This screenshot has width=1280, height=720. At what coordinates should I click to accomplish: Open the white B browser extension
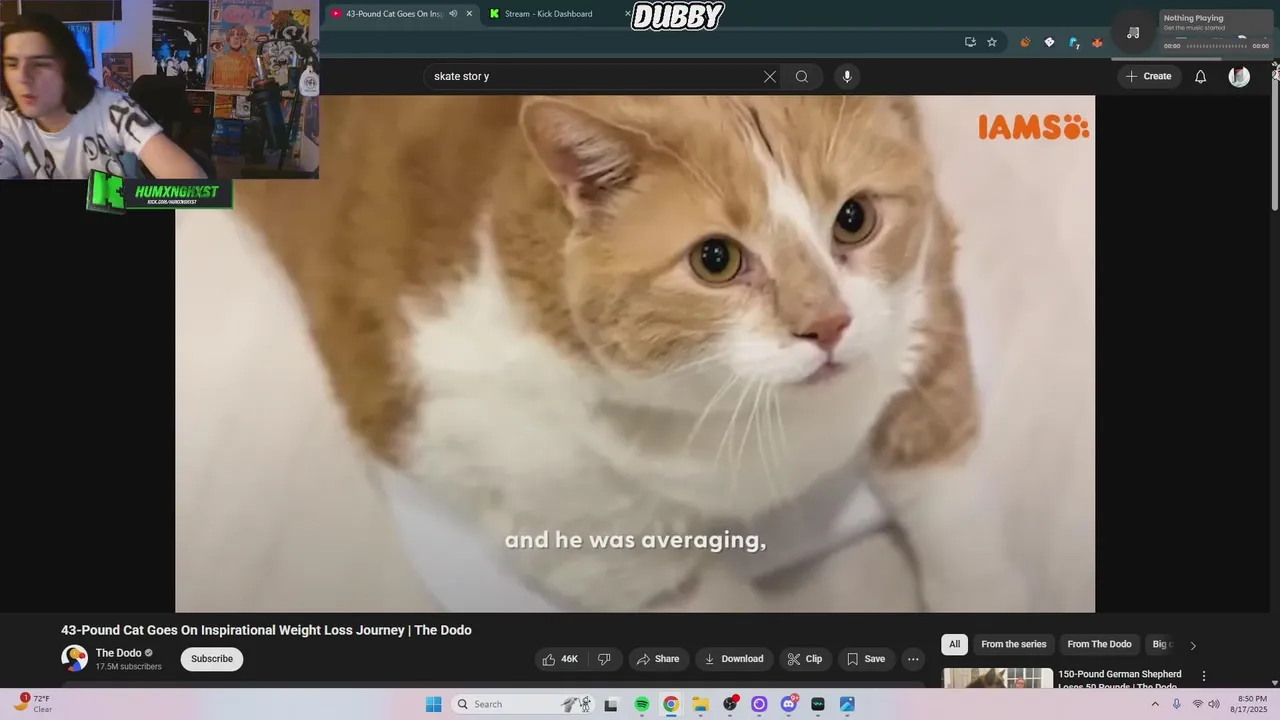(1049, 42)
